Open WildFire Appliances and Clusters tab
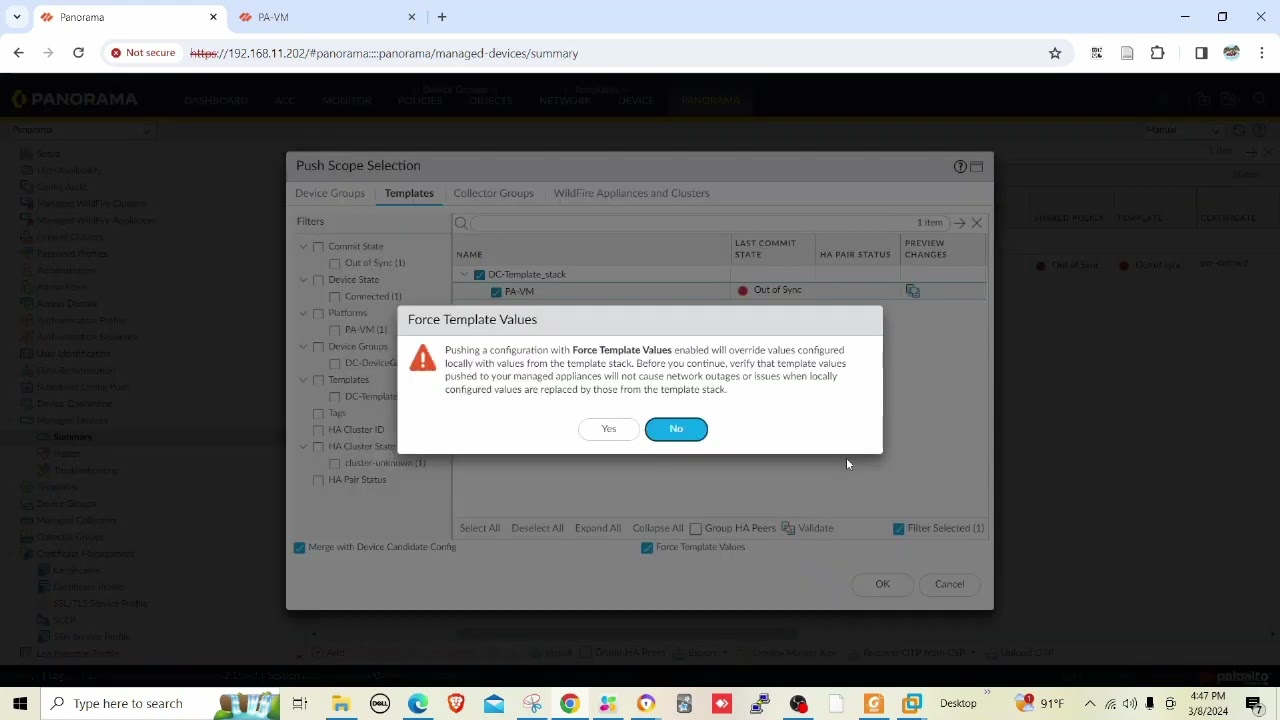 [x=631, y=193]
